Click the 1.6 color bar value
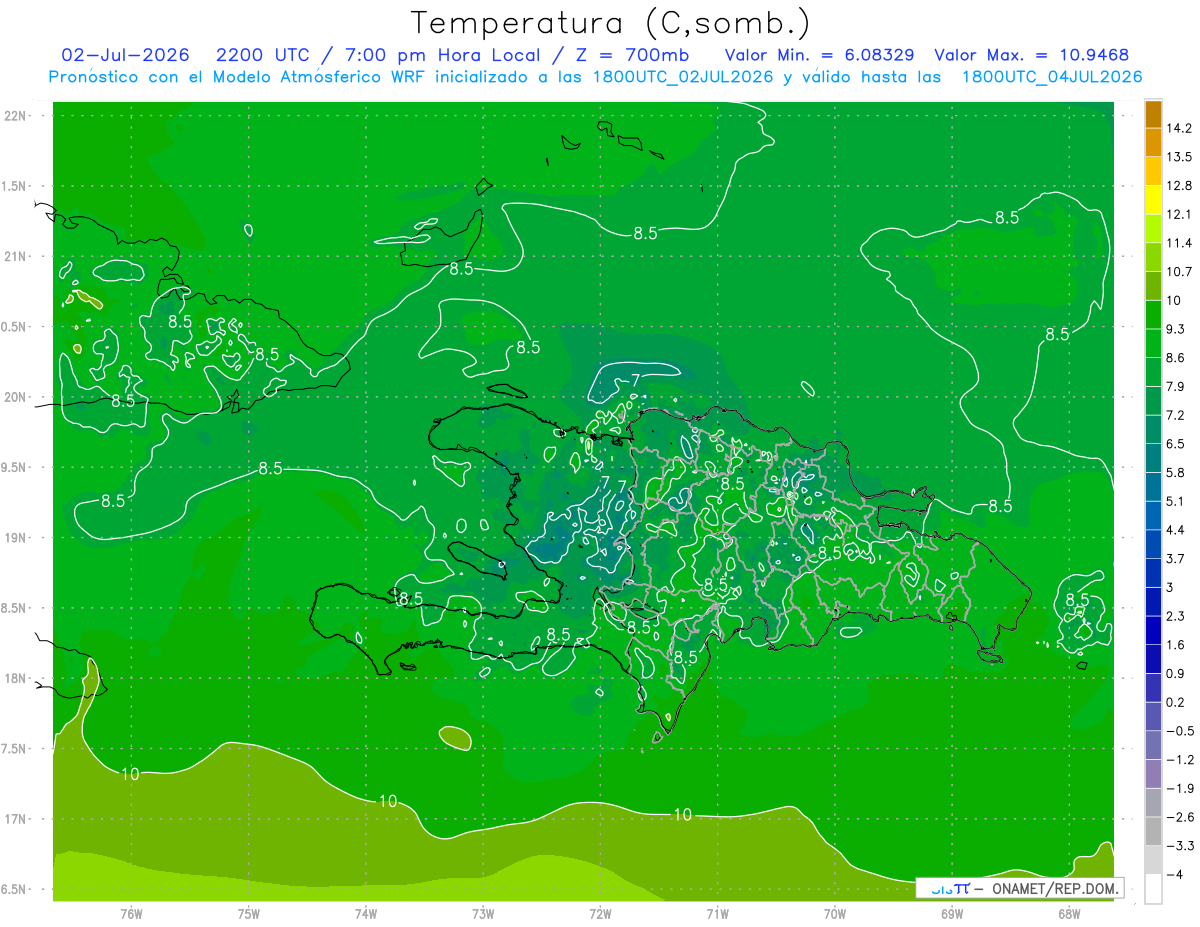 [1175, 645]
